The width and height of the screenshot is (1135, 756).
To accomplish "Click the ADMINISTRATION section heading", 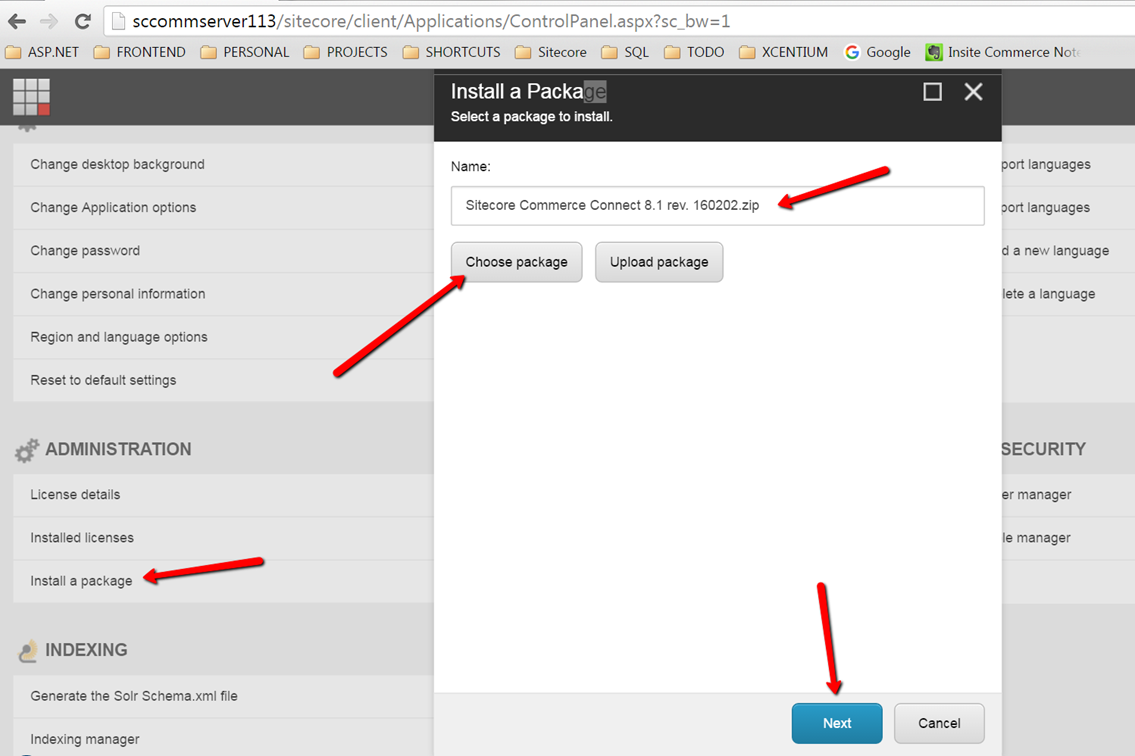I will coord(118,449).
